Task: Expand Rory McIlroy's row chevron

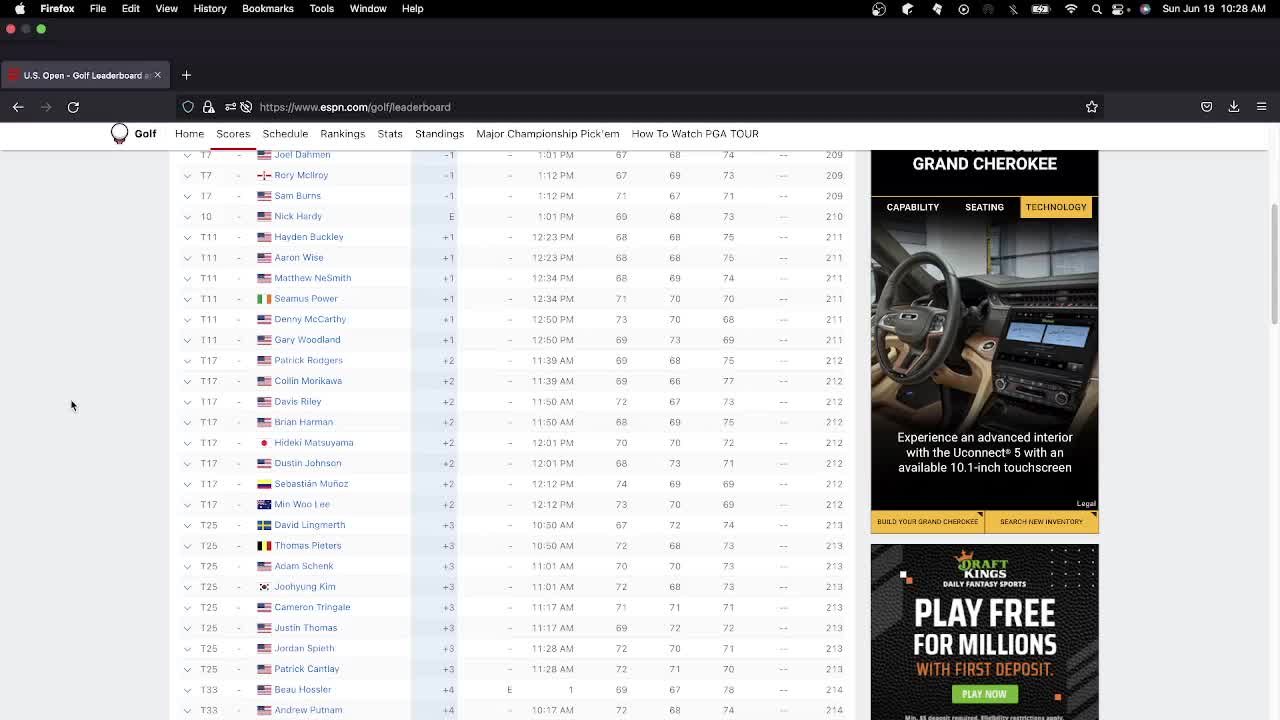Action: 187,175
